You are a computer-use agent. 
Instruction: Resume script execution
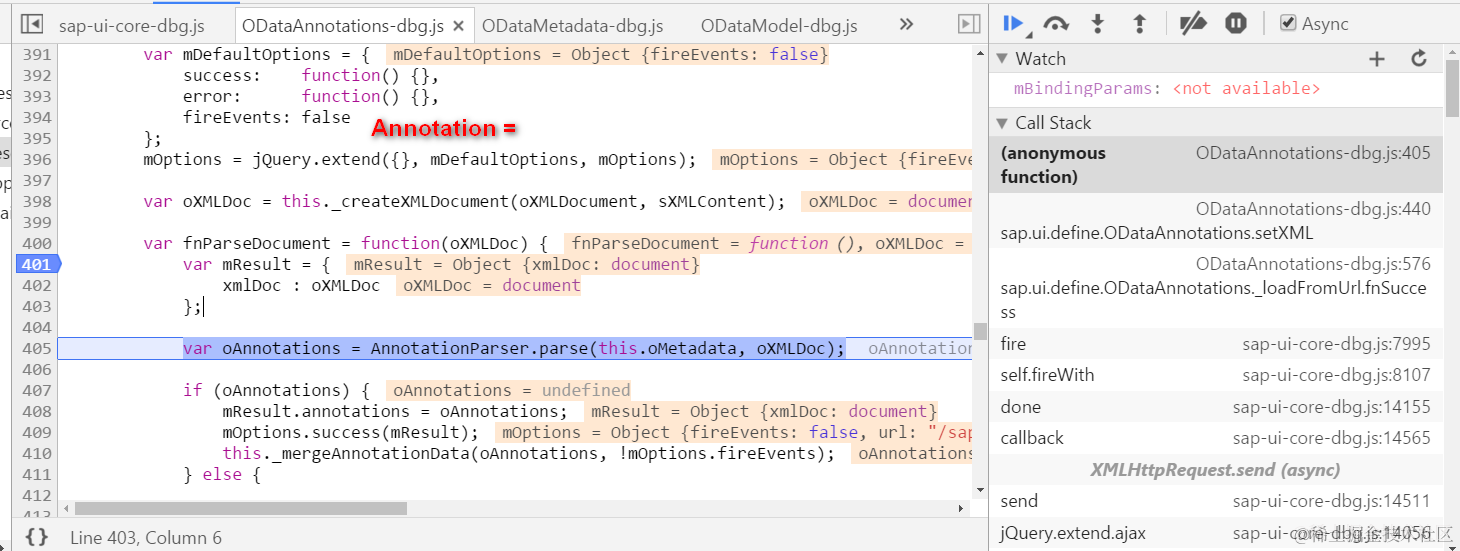1014,23
